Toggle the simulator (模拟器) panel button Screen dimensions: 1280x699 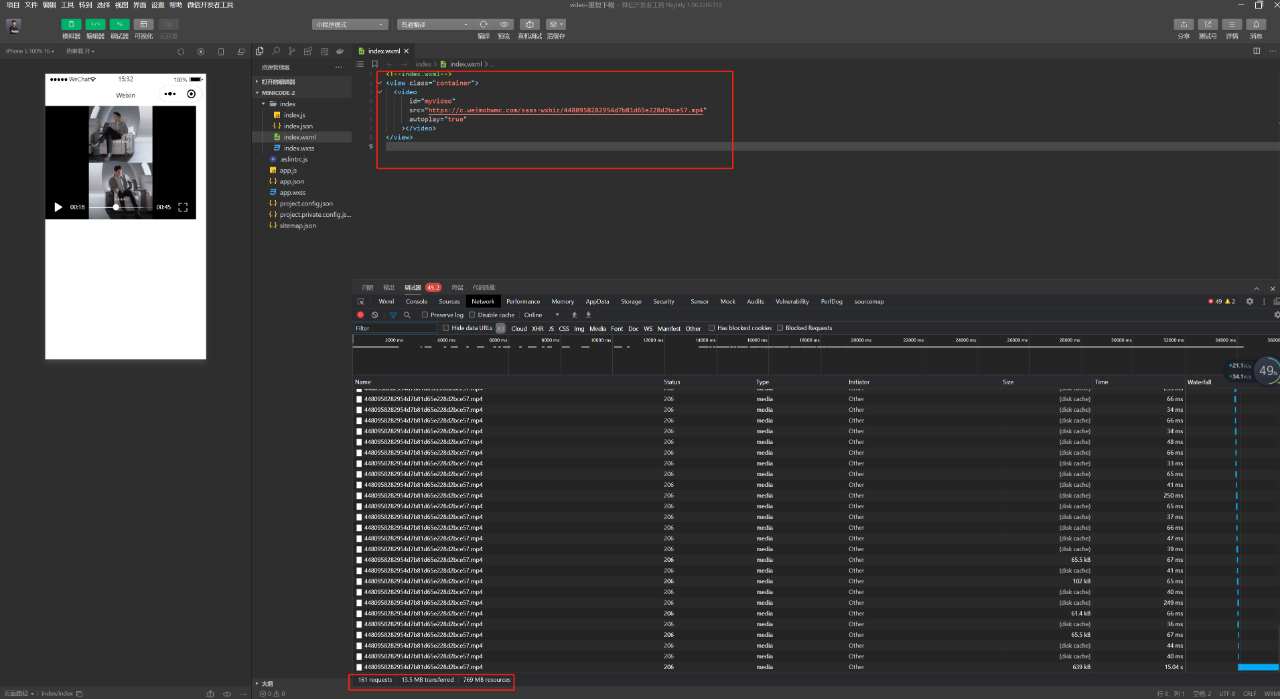[x=71, y=24]
